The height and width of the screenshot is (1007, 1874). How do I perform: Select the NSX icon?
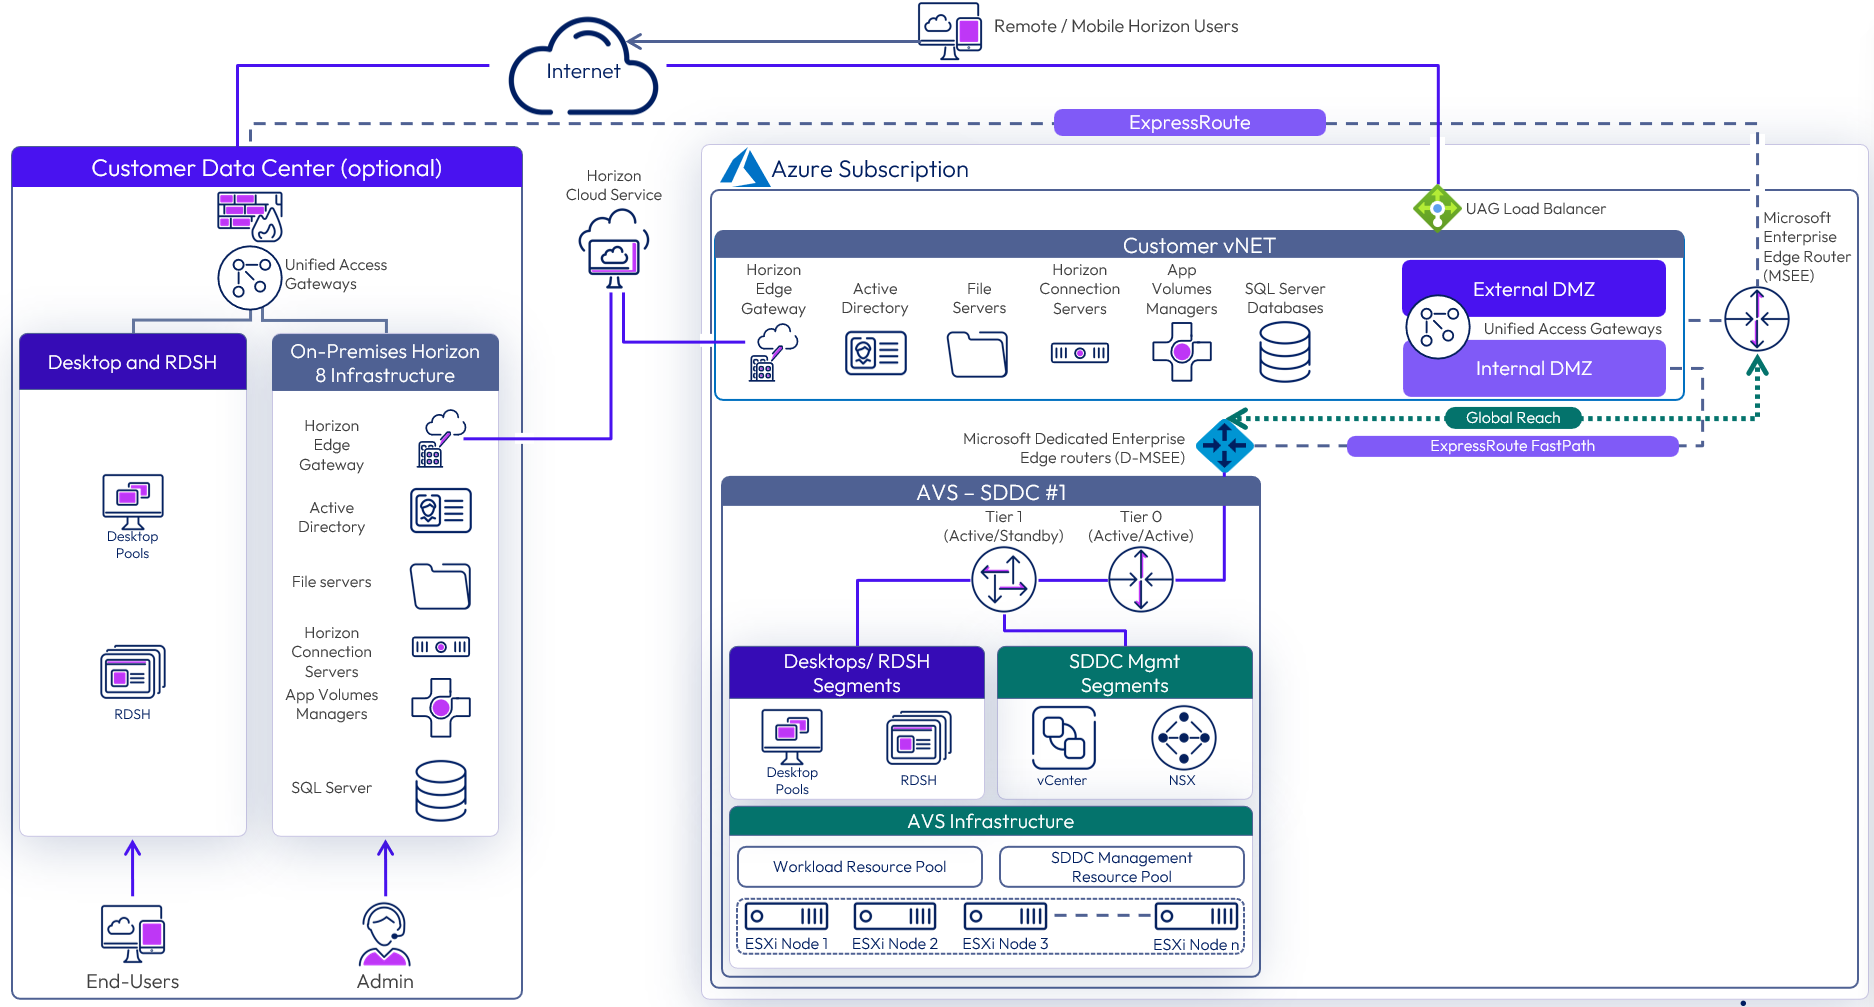pyautogui.click(x=1183, y=738)
